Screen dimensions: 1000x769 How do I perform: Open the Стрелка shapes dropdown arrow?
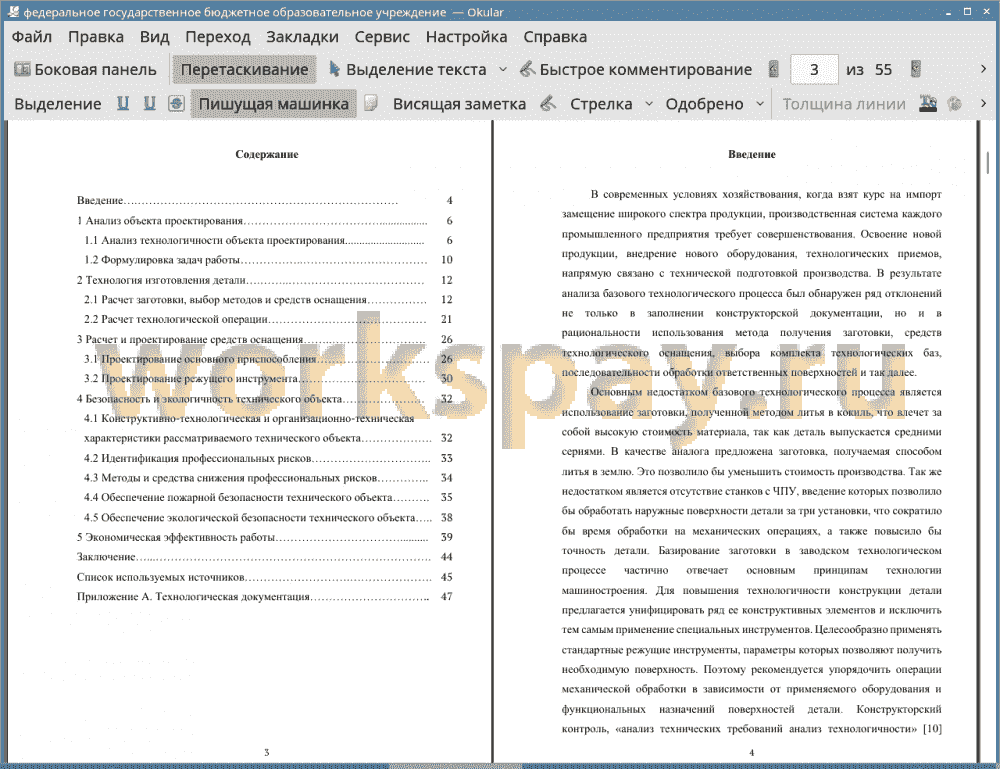click(649, 104)
